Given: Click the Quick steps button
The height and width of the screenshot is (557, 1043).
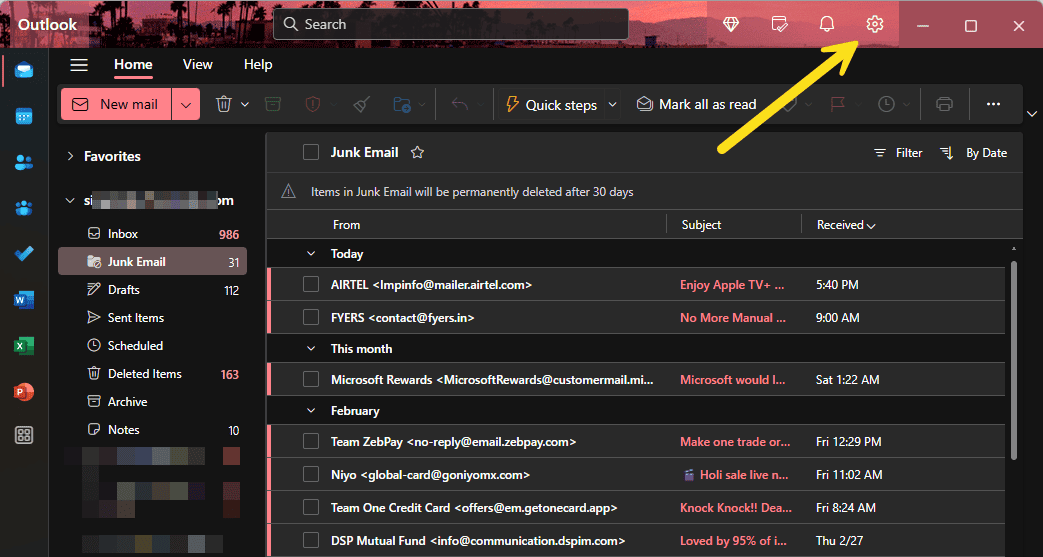Looking at the screenshot, I should click(x=552, y=104).
